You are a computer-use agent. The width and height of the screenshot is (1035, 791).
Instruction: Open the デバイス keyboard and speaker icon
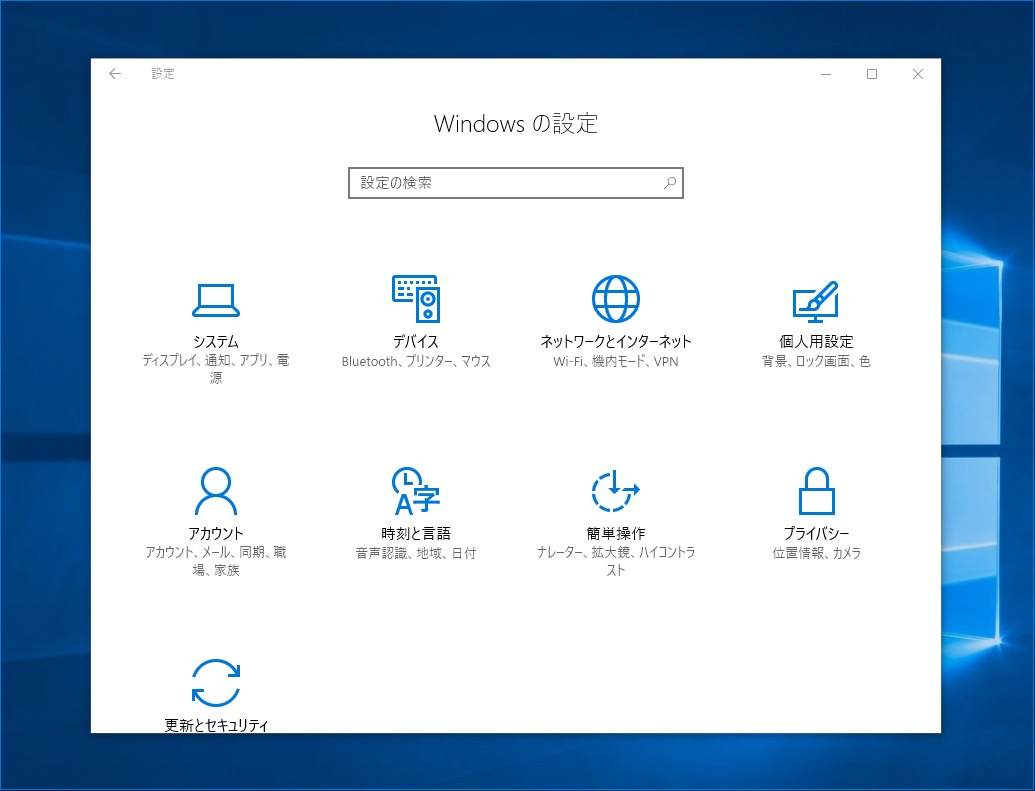tap(416, 298)
